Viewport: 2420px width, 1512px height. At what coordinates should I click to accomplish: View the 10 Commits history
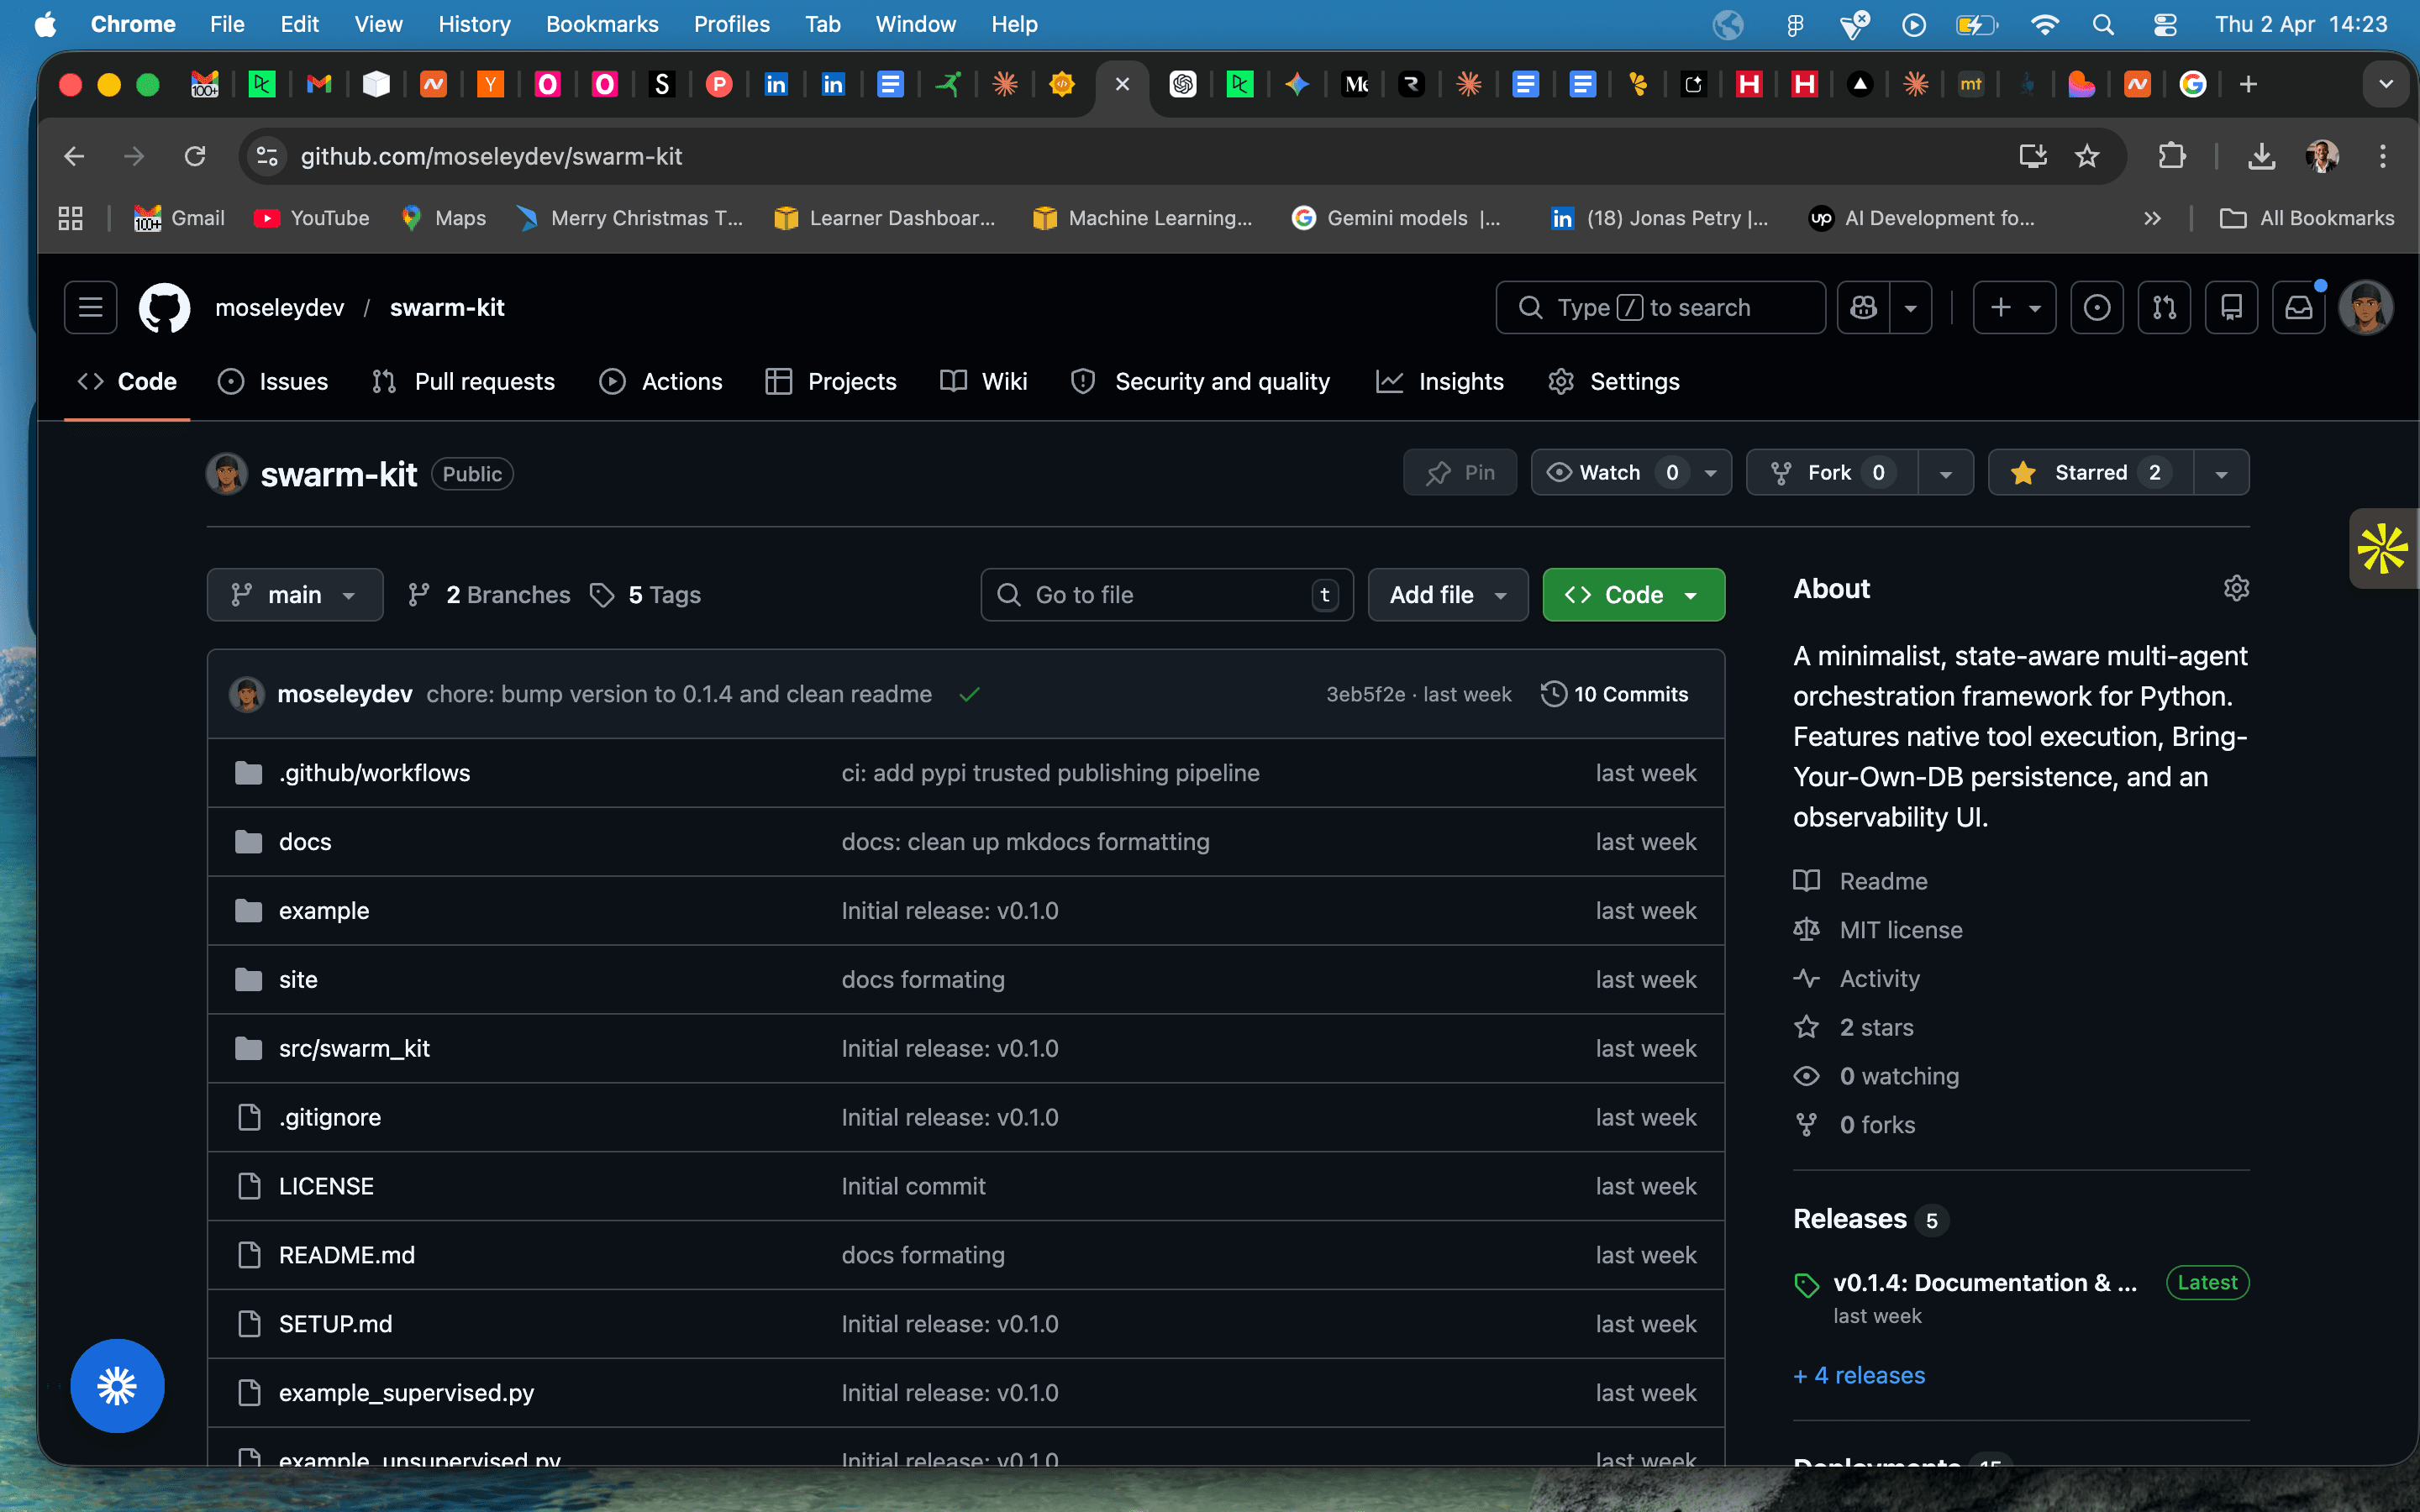pos(1615,694)
